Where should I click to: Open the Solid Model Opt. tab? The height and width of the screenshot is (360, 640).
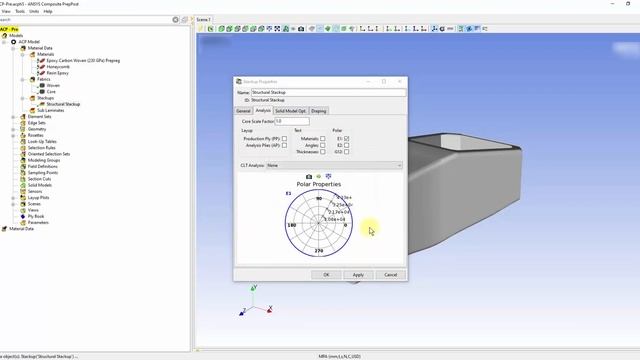click(x=290, y=111)
